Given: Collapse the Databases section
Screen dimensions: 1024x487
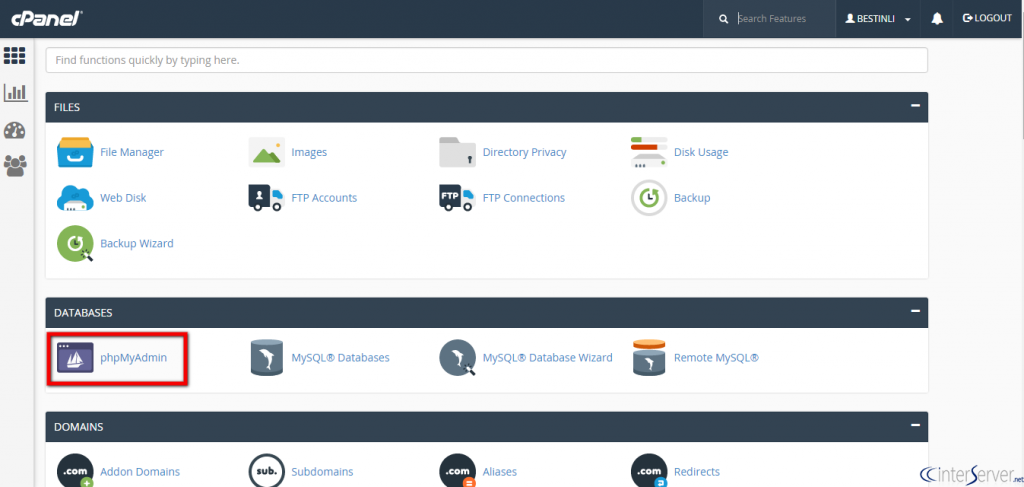Looking at the screenshot, I should 914,312.
